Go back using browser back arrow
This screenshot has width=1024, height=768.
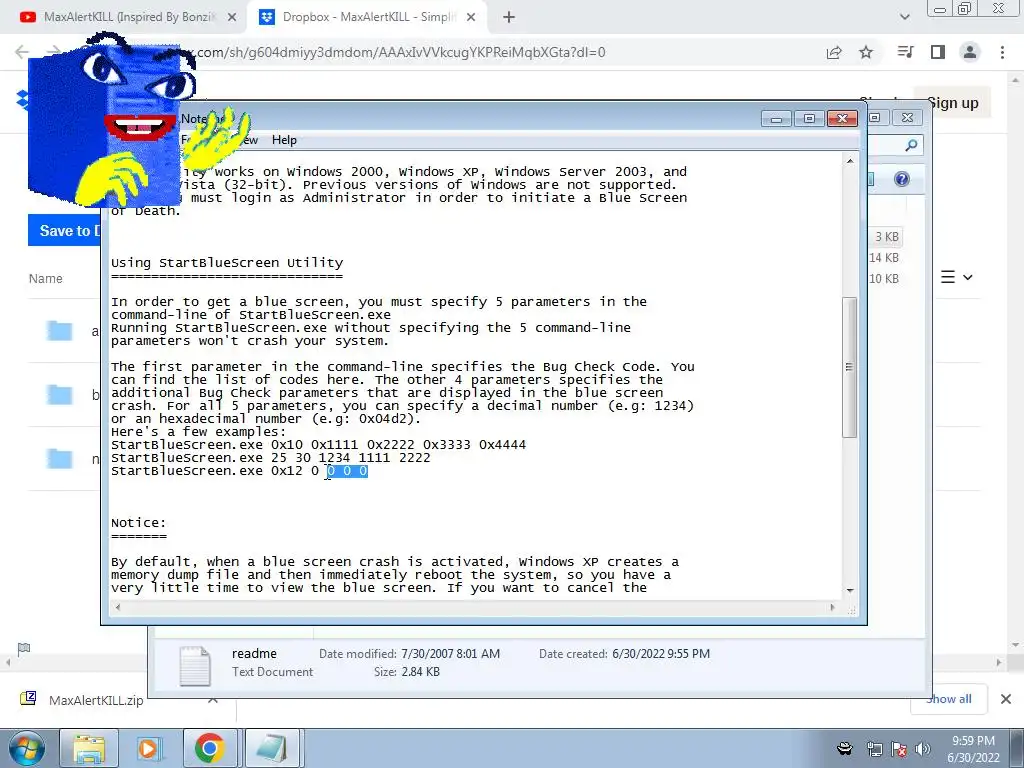pos(22,52)
